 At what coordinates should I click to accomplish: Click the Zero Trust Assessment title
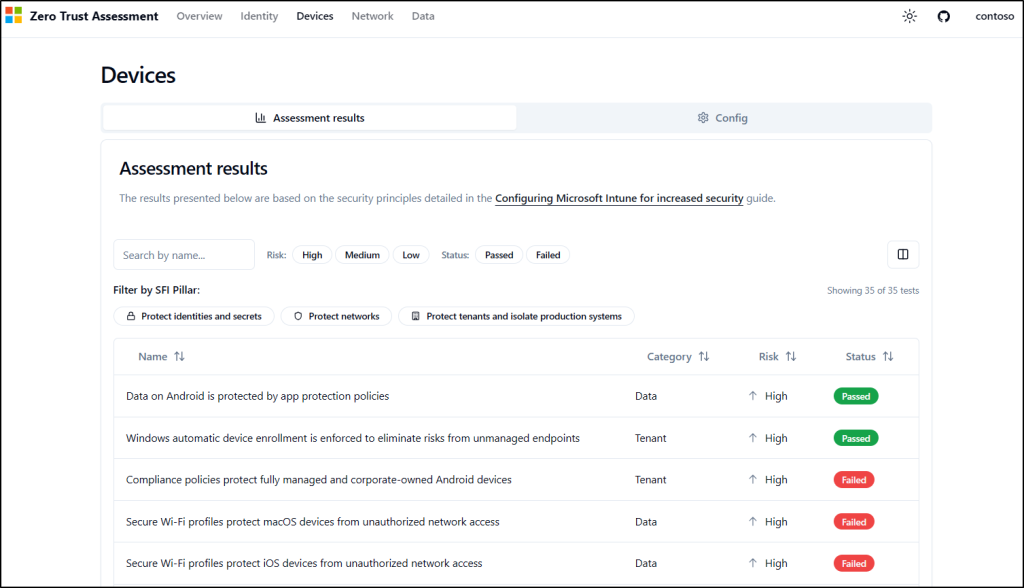pos(94,16)
